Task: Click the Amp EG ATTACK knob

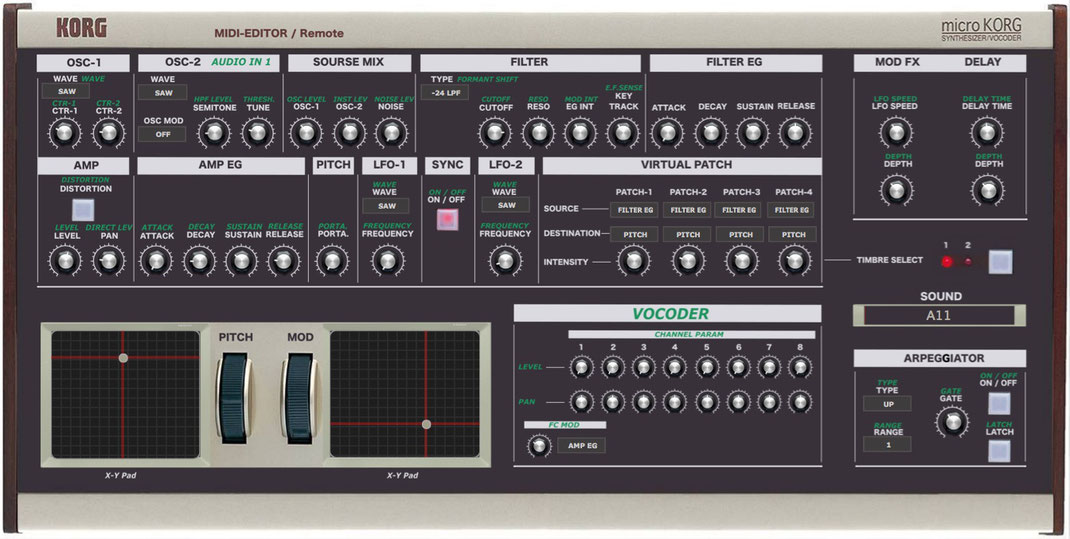Action: [156, 261]
